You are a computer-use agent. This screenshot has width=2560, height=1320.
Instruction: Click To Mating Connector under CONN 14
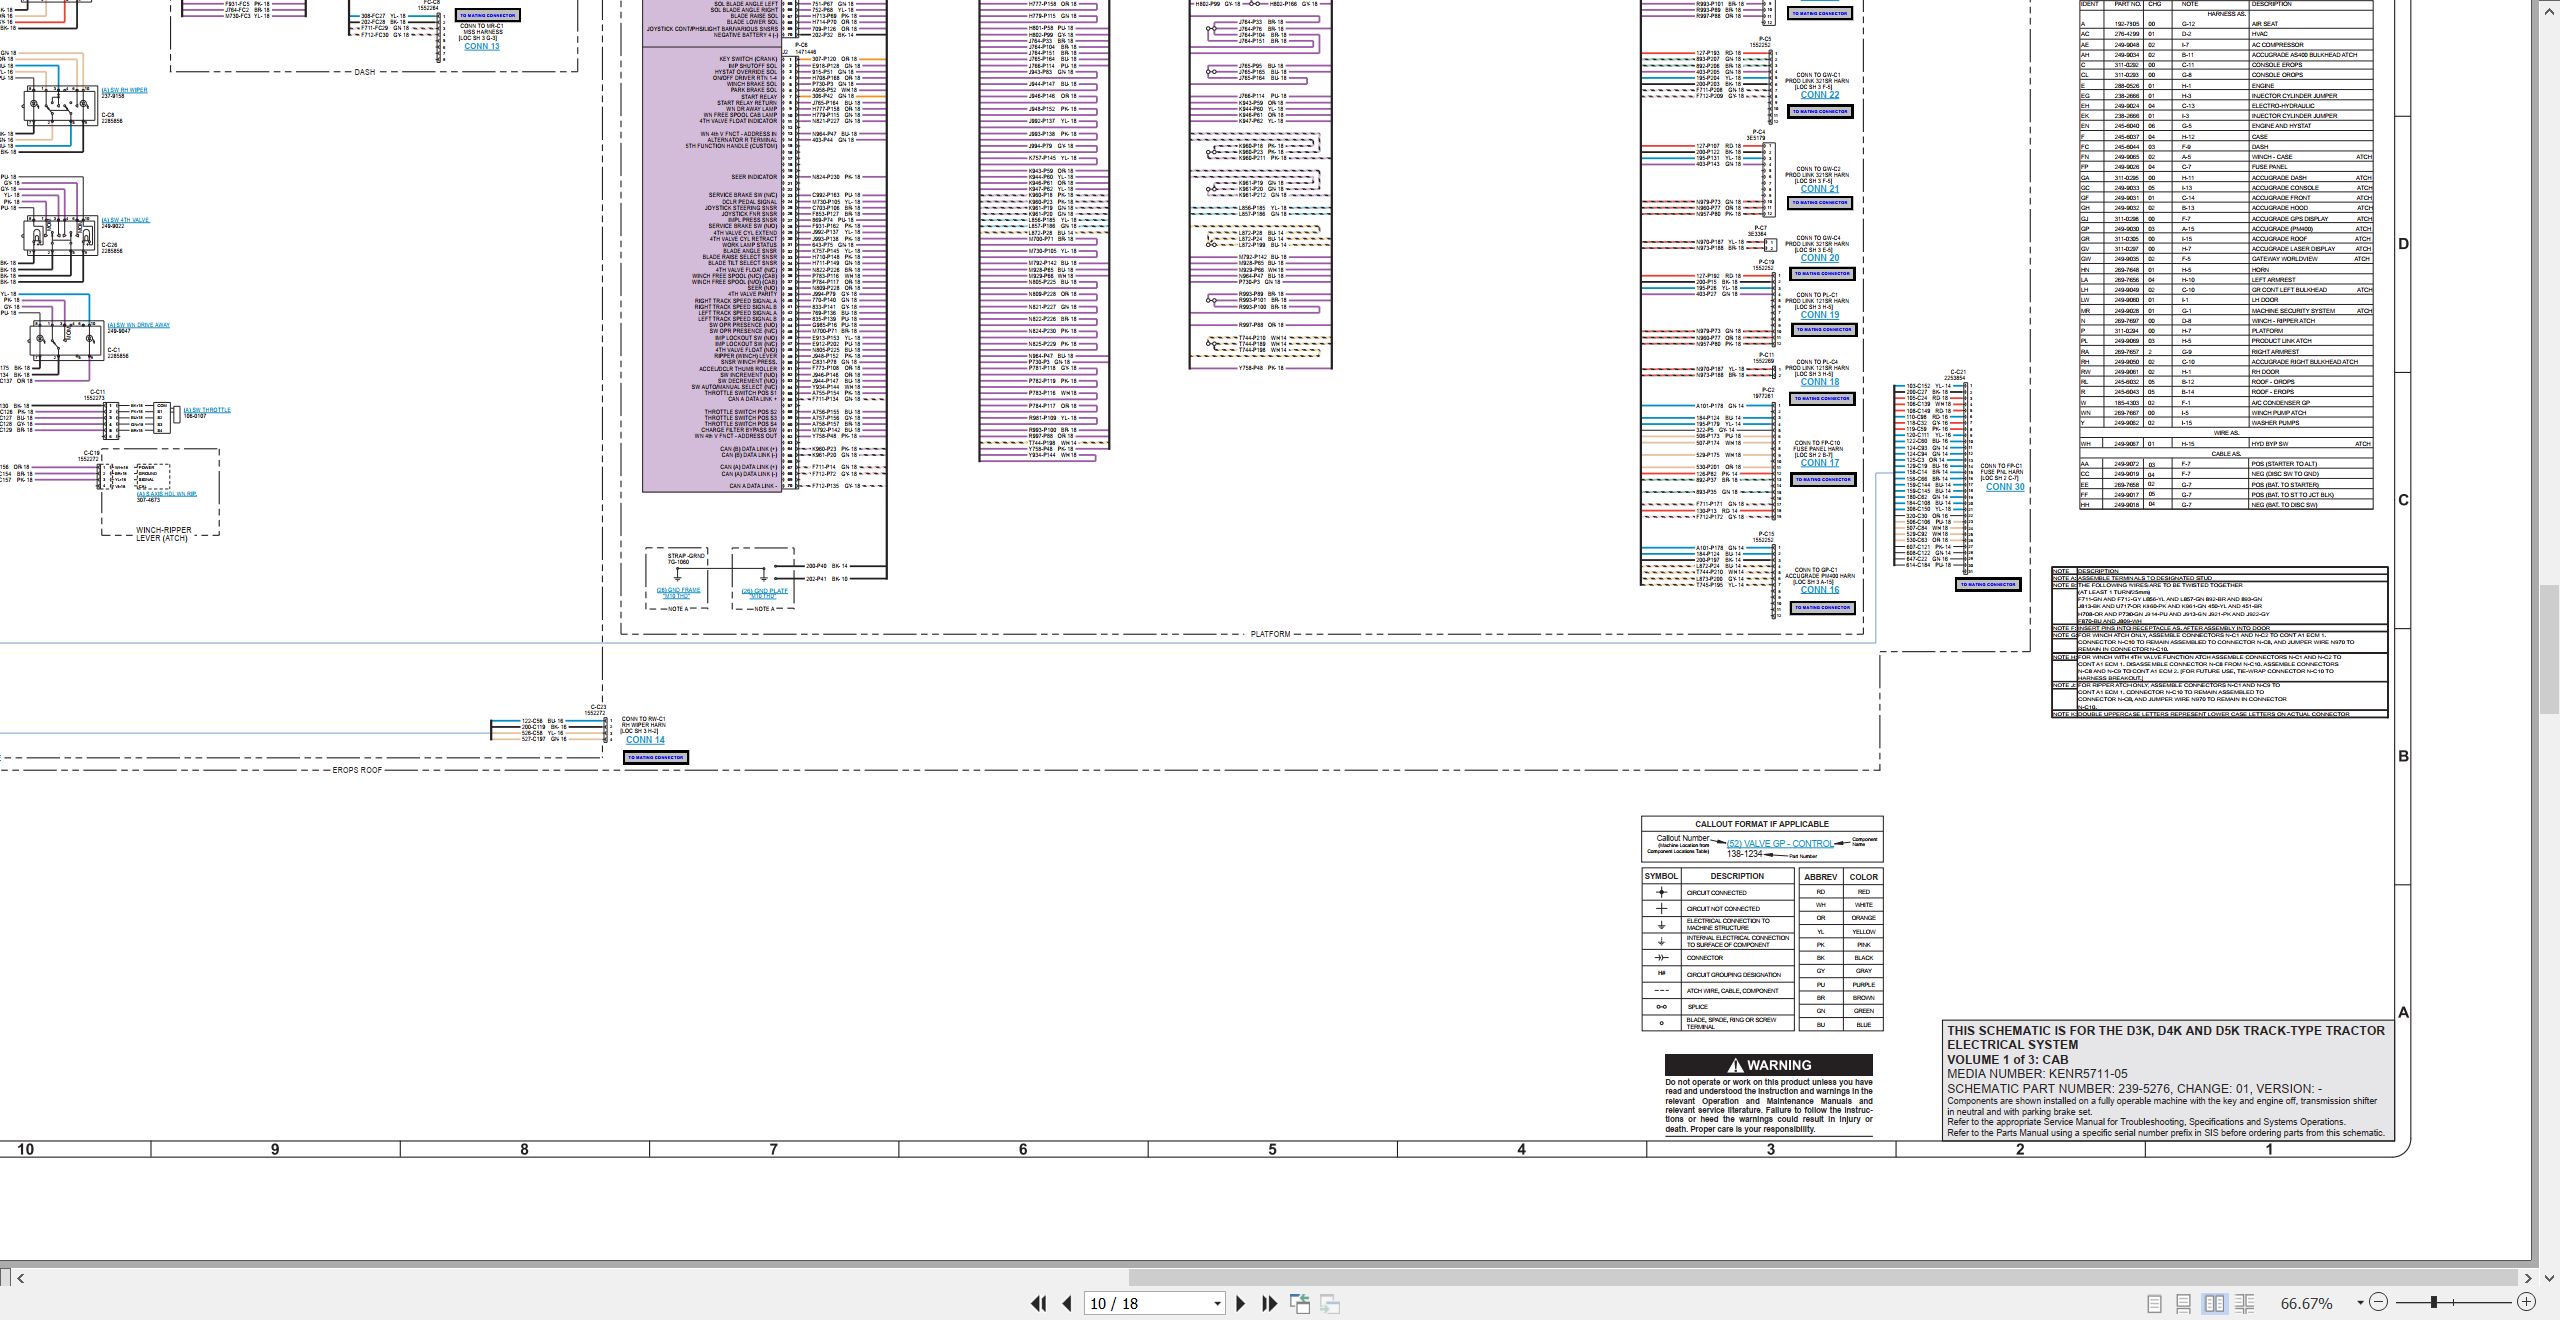[656, 758]
